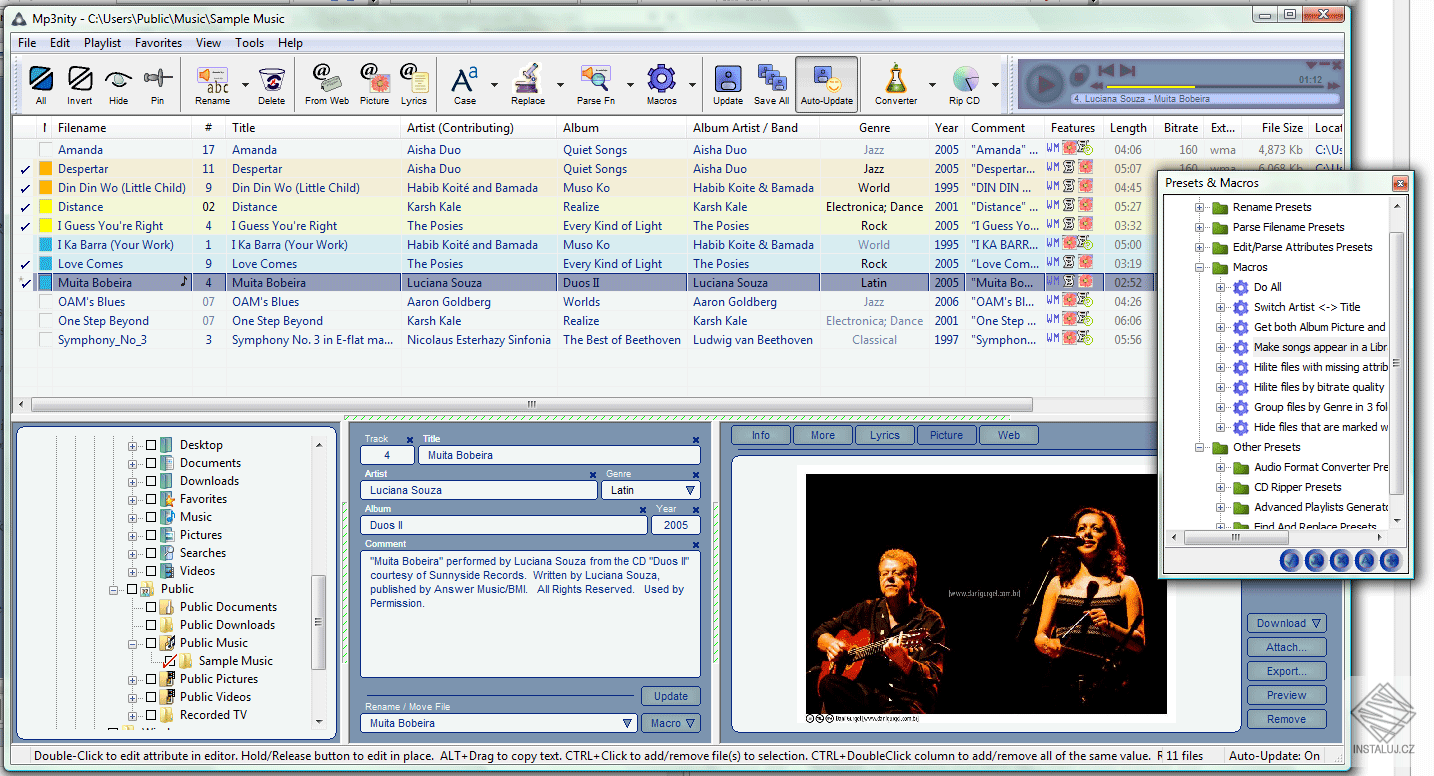Viewport: 1434px width, 776px height.
Task: Switch to the Picture tab
Action: coord(945,434)
